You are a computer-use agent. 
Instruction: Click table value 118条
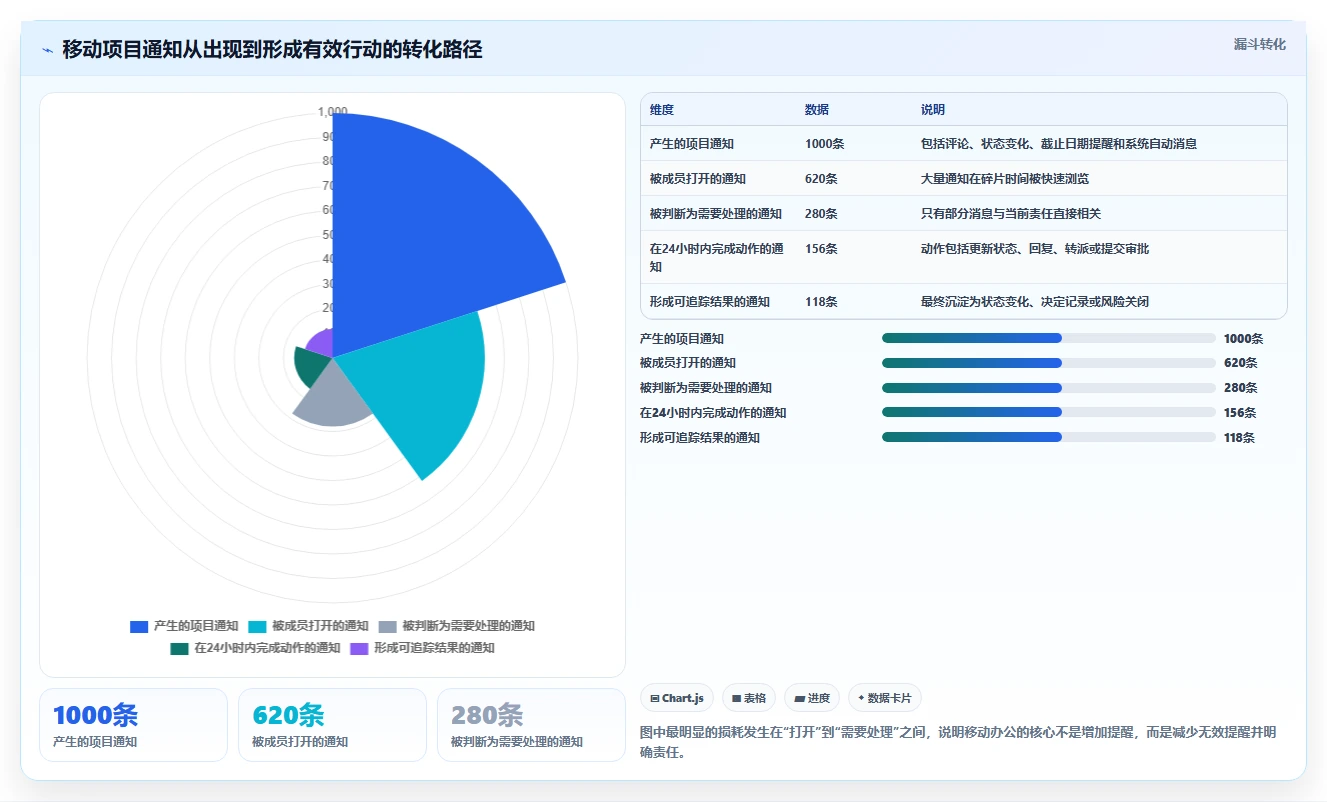822,302
